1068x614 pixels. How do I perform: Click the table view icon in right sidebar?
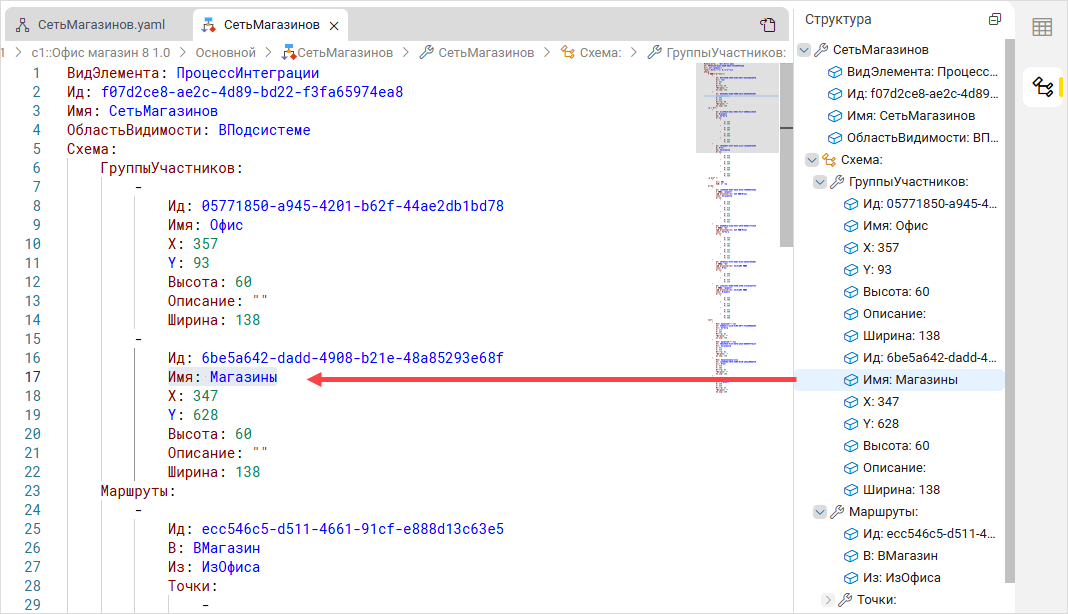coord(1042,27)
